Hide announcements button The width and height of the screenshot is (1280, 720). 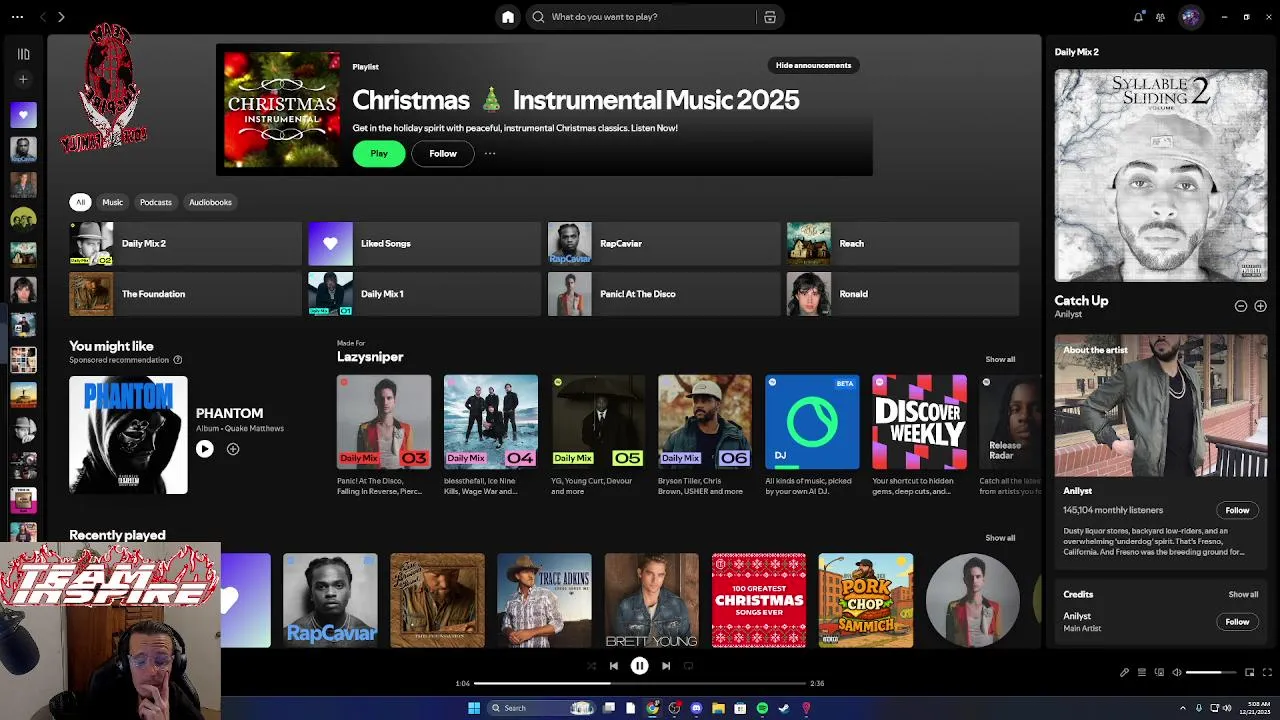coord(813,66)
